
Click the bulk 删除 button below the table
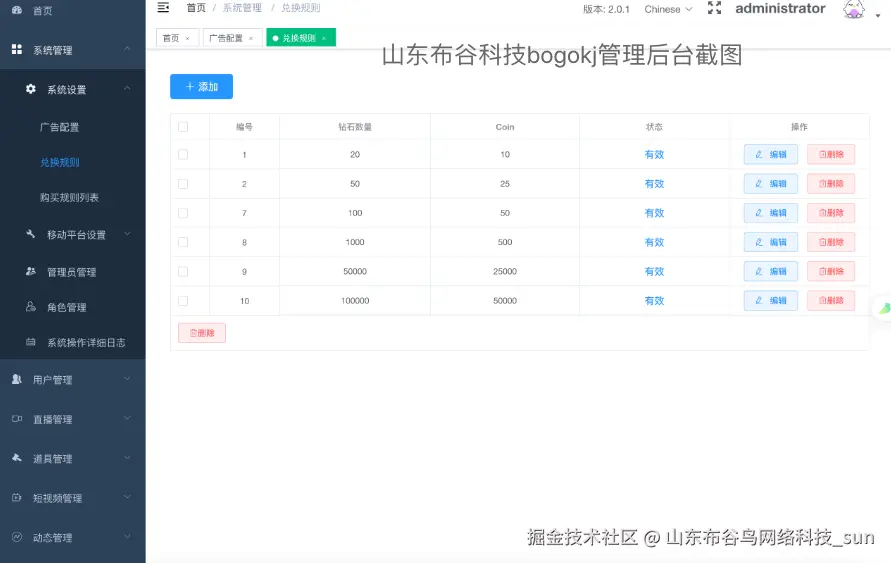(202, 333)
